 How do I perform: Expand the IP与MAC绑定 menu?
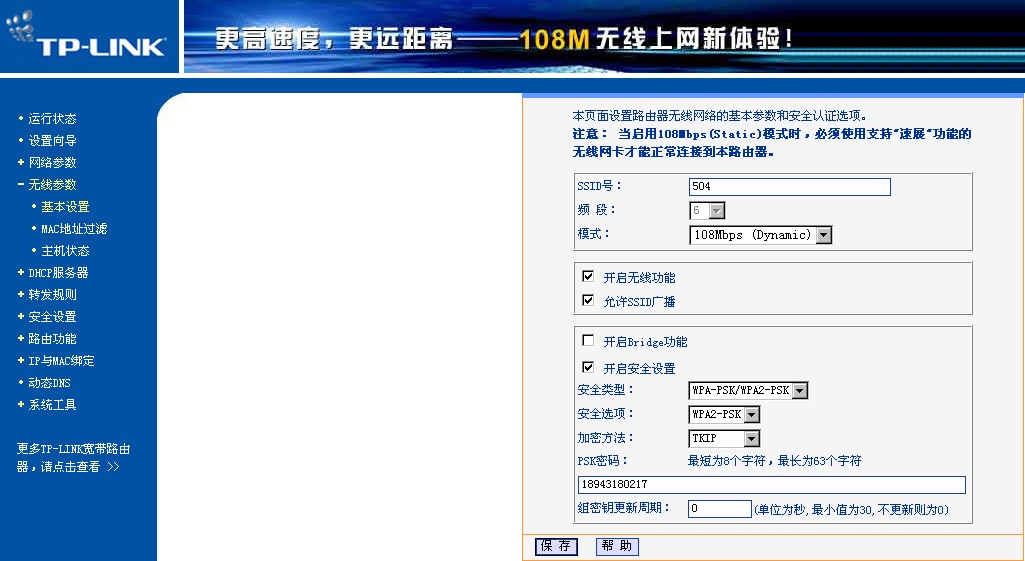(61, 361)
